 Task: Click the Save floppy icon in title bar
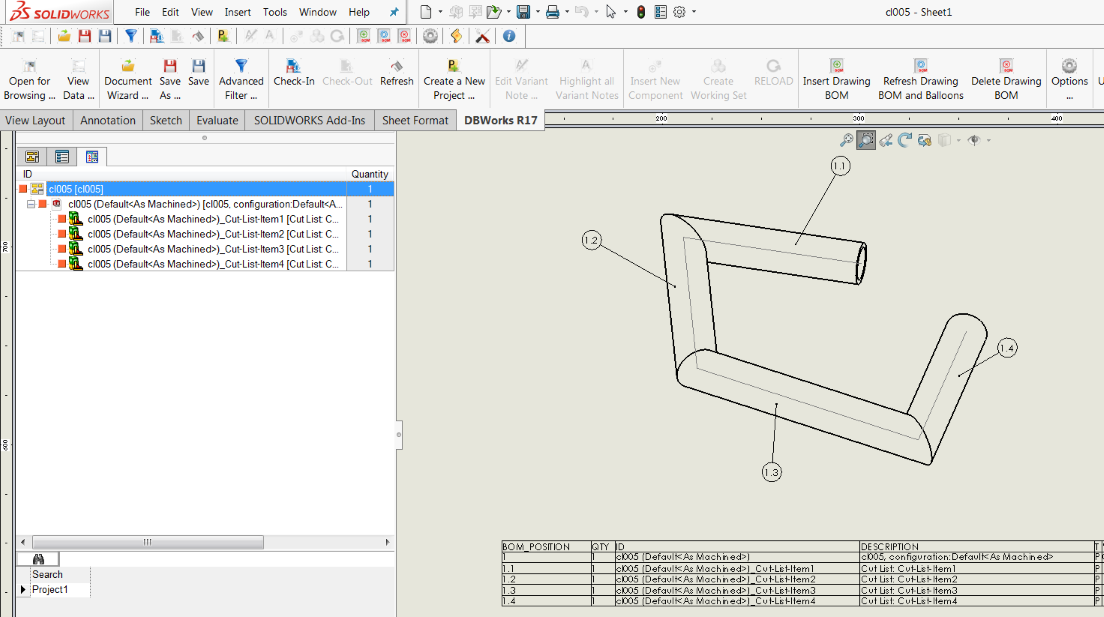523,12
